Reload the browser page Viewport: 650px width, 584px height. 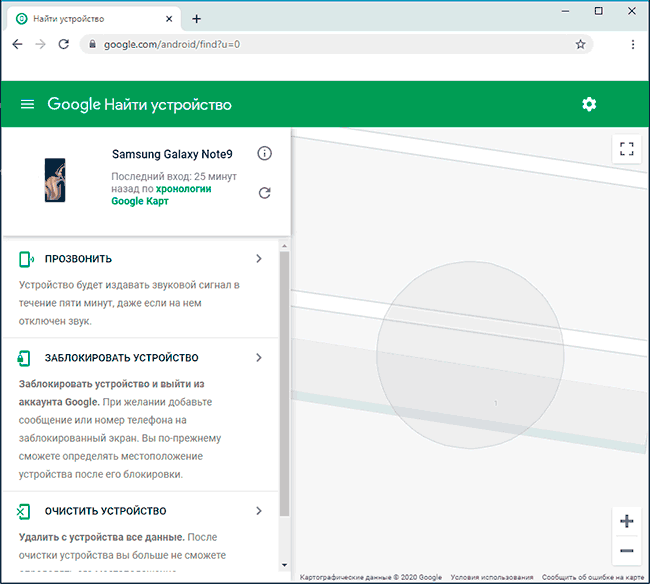point(63,44)
